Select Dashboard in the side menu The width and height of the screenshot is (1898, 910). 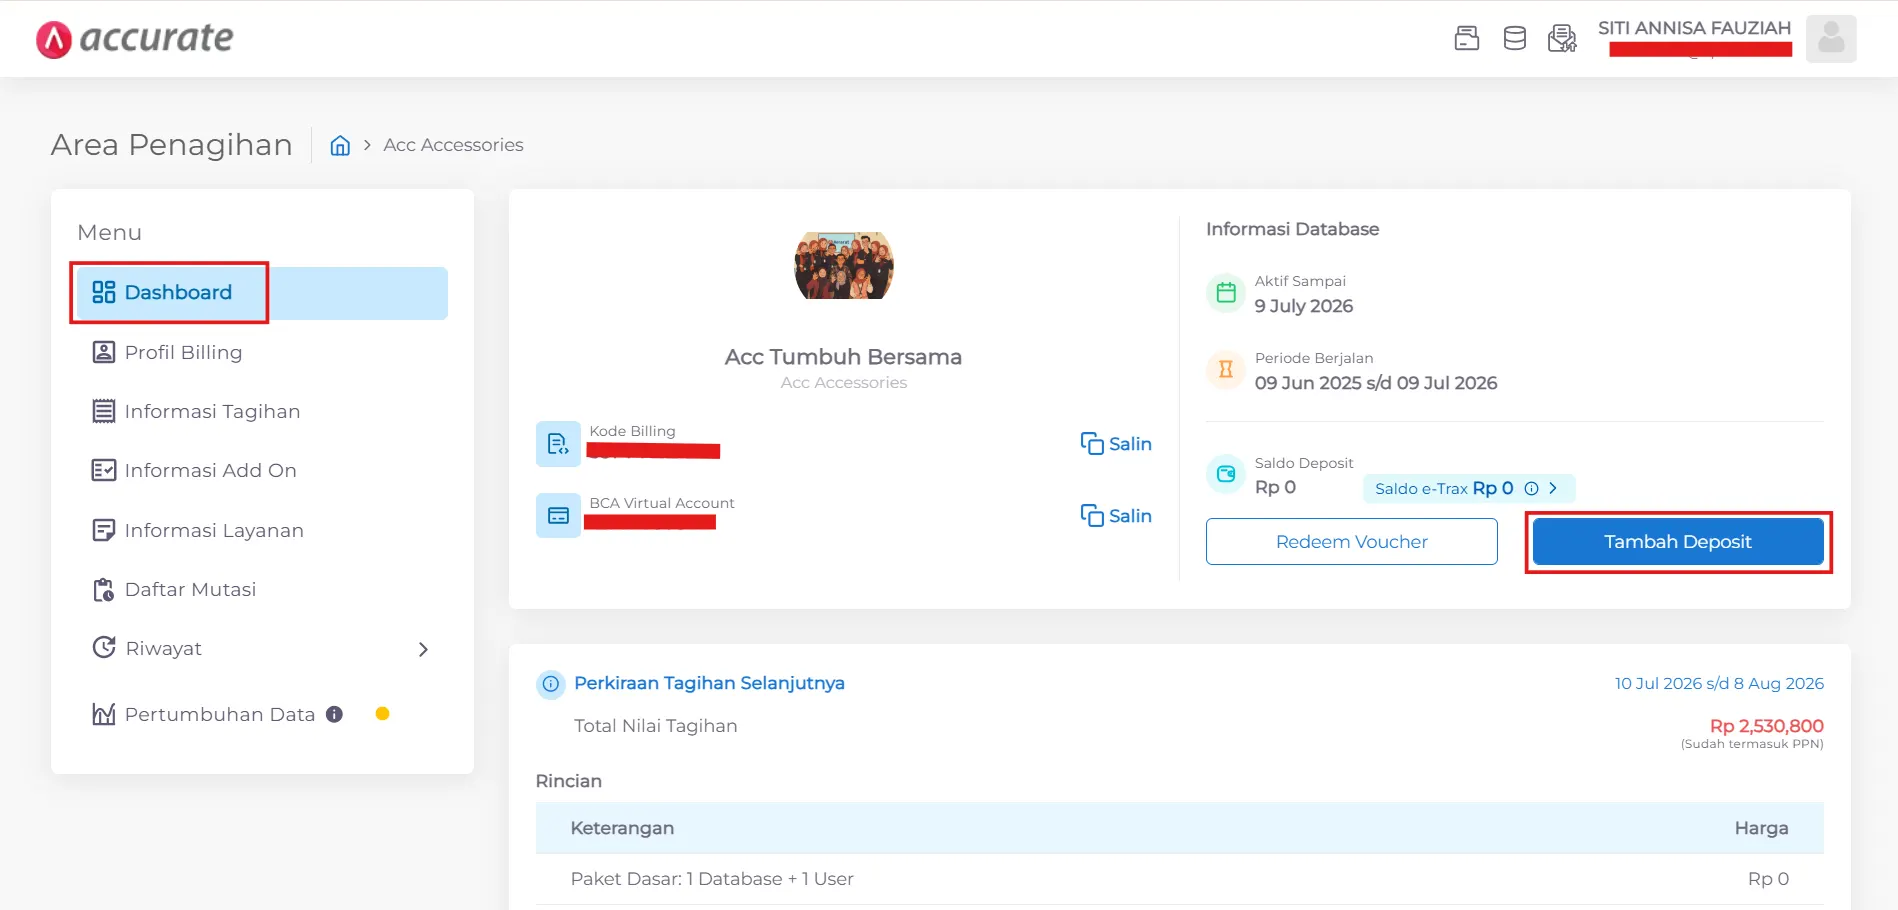[x=177, y=293]
